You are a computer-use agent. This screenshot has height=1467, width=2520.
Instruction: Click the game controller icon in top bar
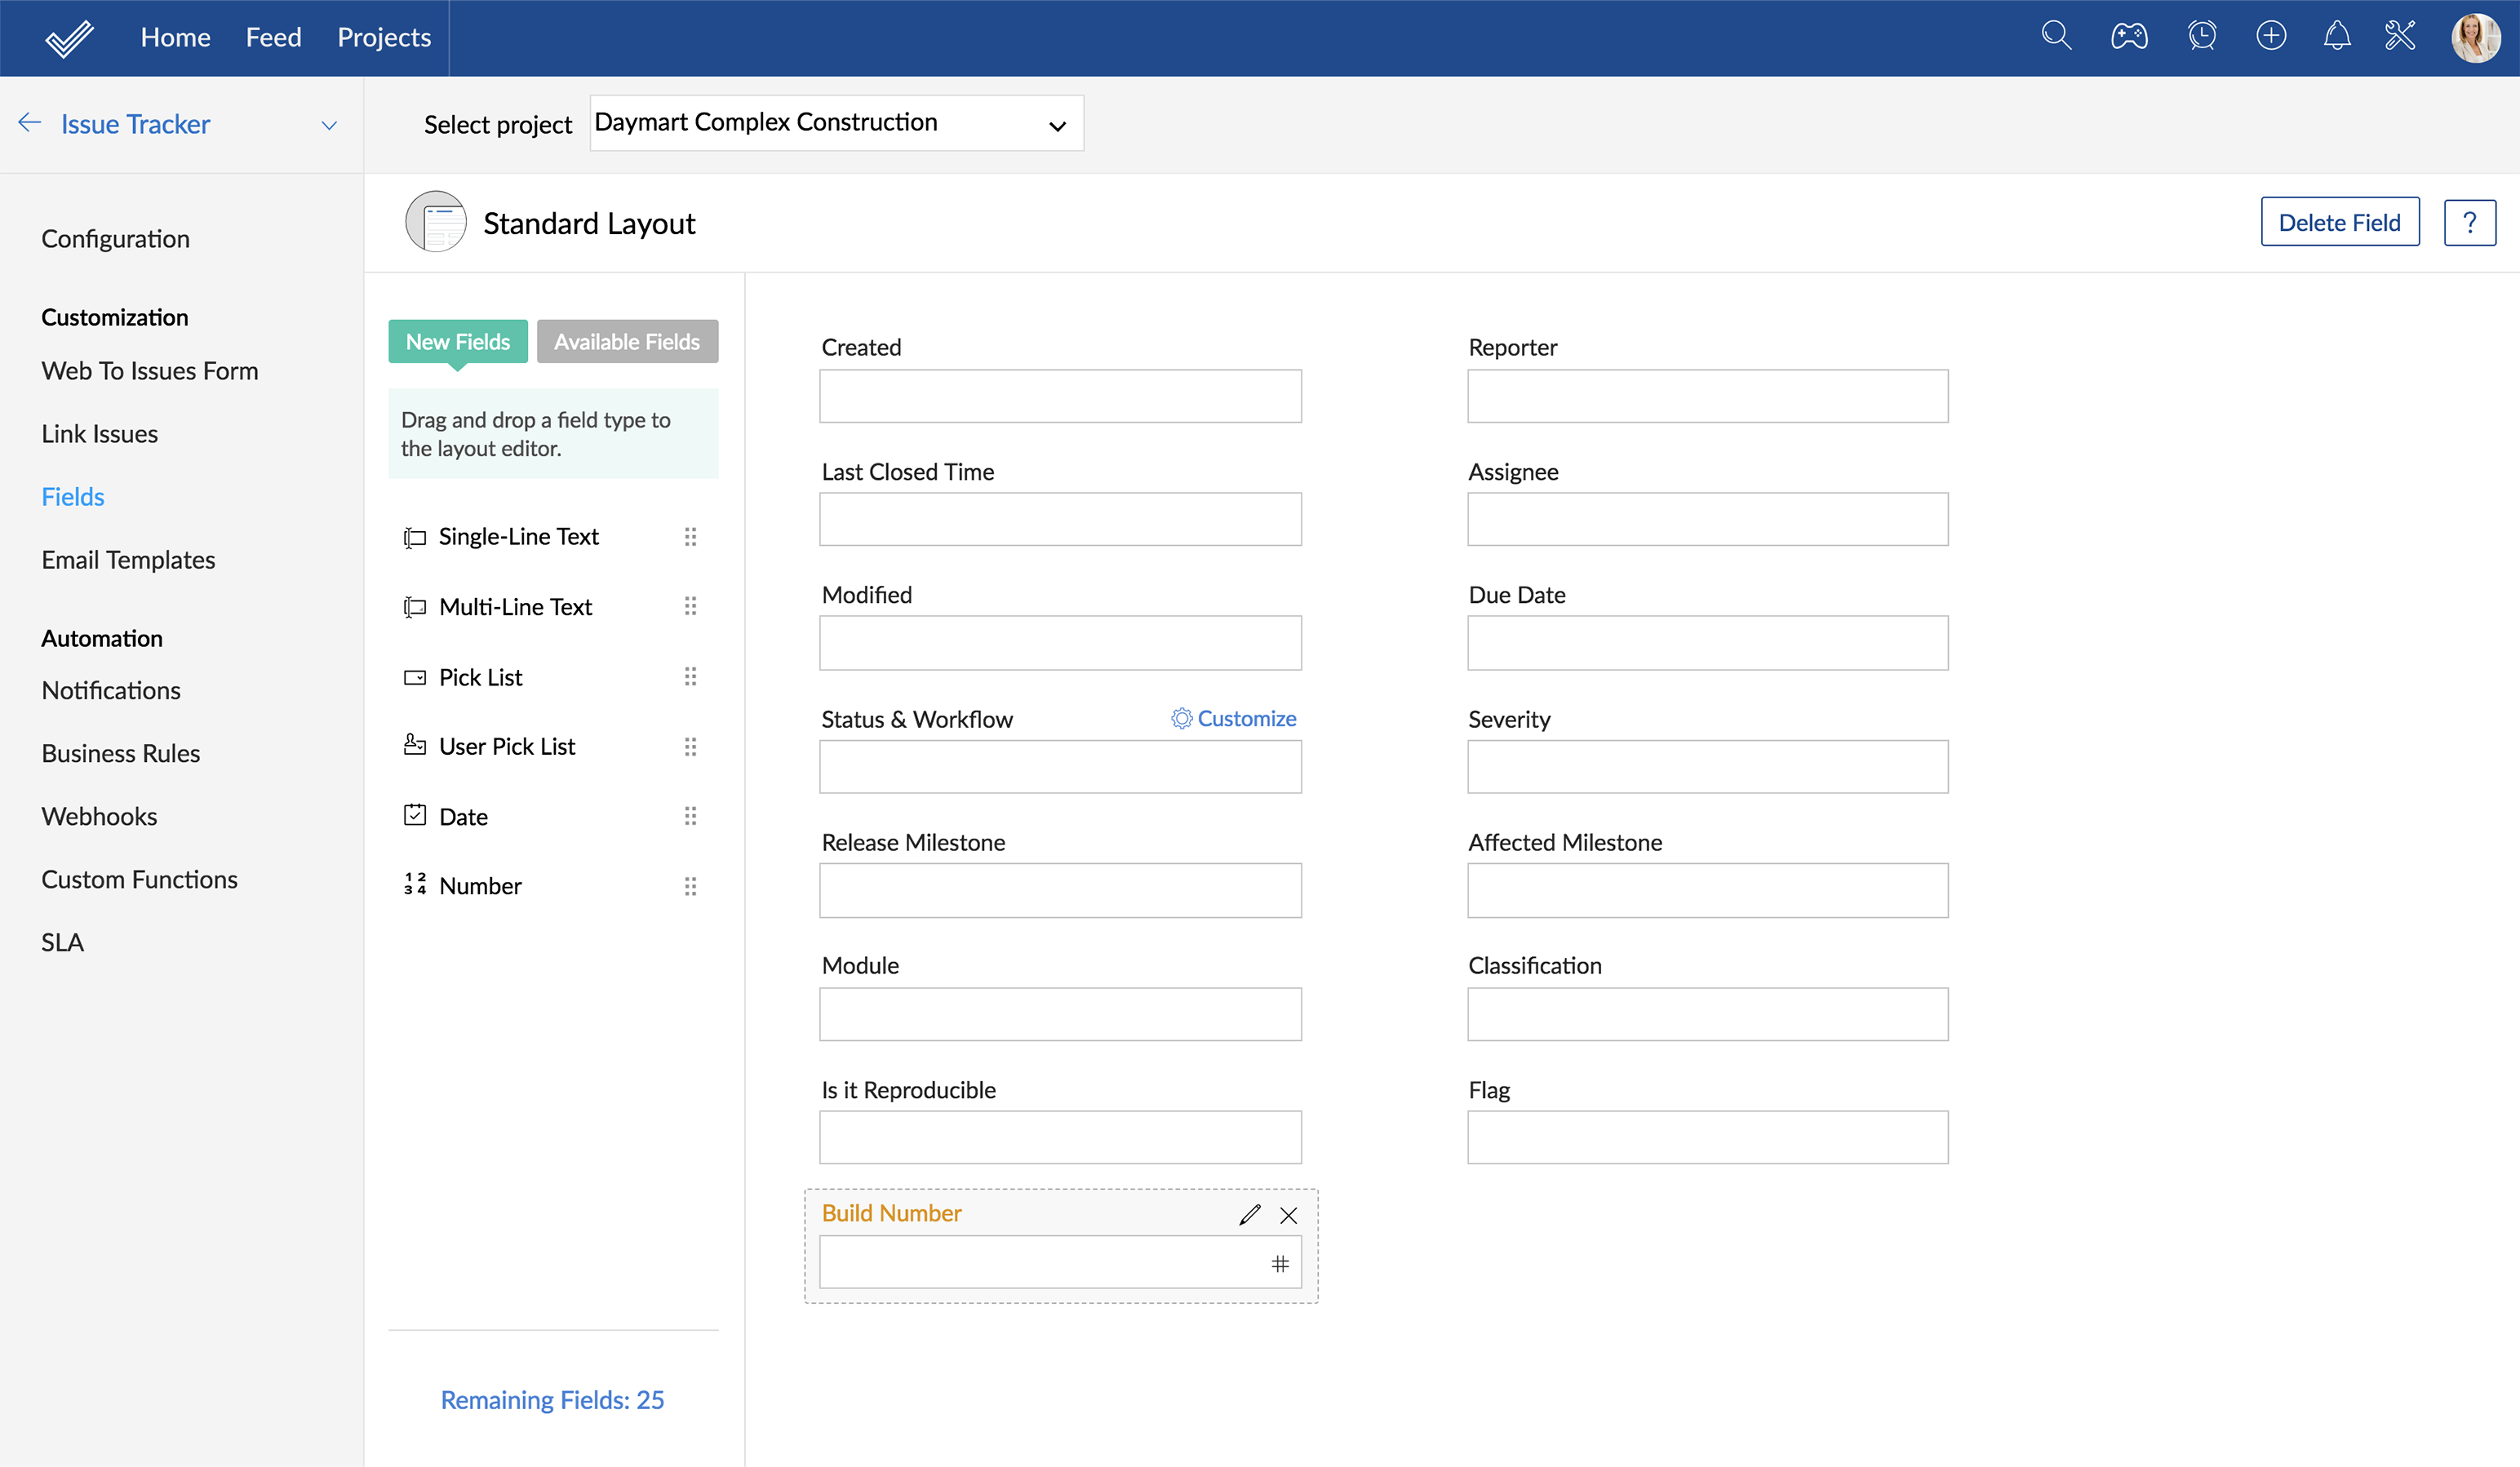(x=2129, y=36)
